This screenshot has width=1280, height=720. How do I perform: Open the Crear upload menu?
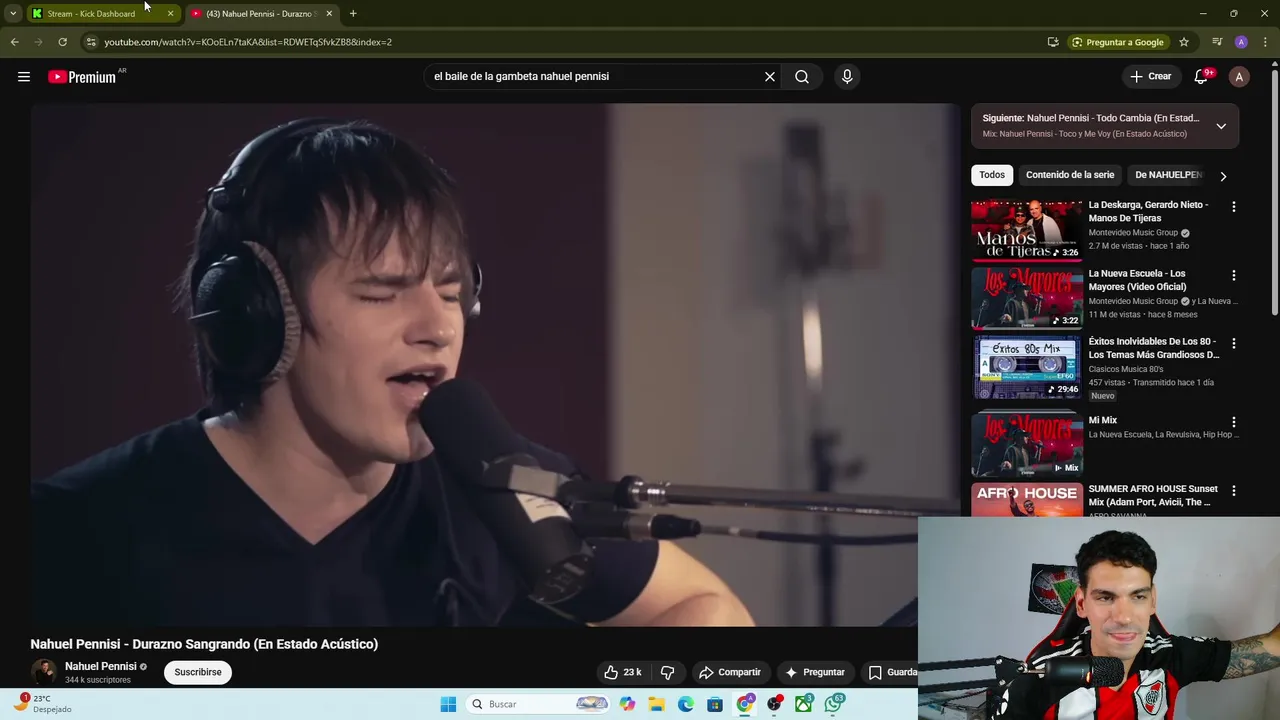click(x=1150, y=76)
